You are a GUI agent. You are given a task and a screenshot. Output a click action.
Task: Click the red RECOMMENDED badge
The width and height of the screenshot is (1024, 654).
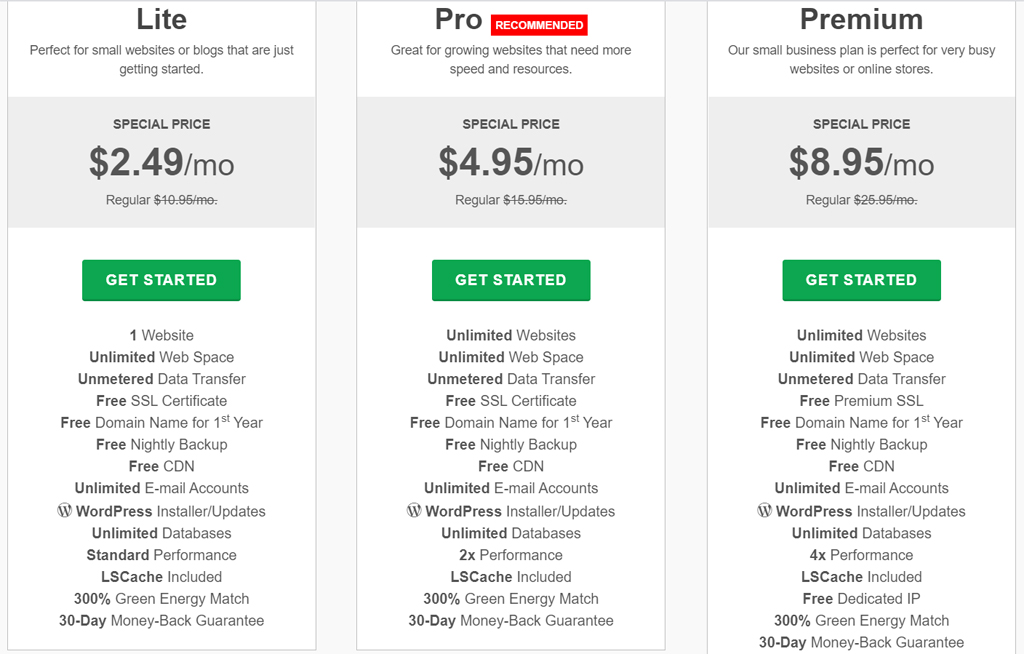[x=539, y=25]
